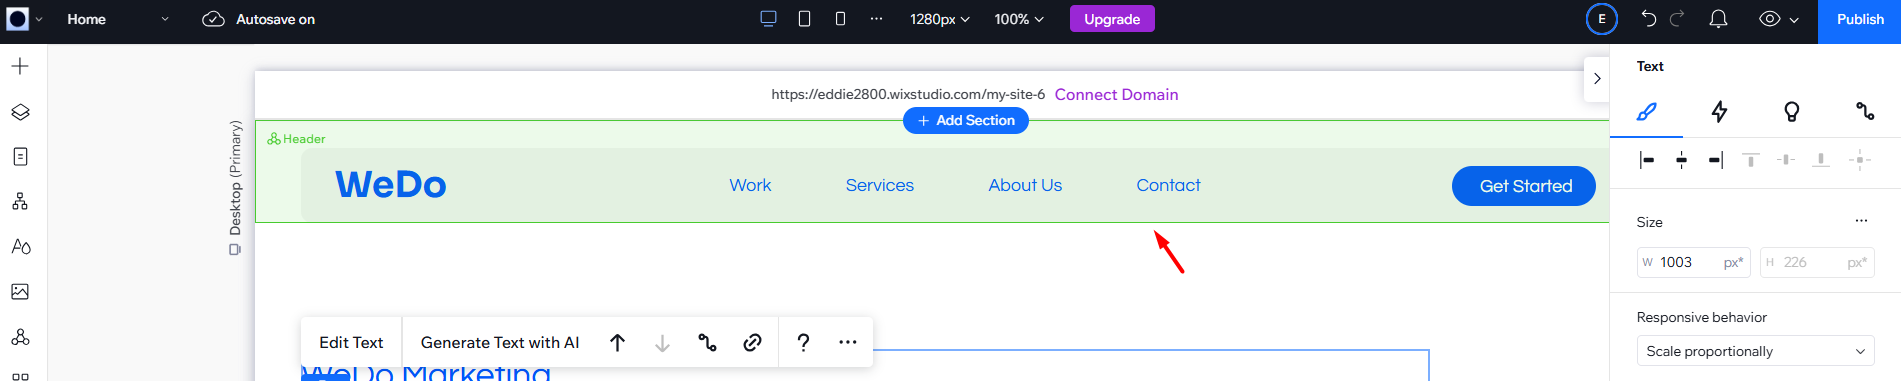
Task: Open the Add Elements panel
Action: click(x=20, y=66)
